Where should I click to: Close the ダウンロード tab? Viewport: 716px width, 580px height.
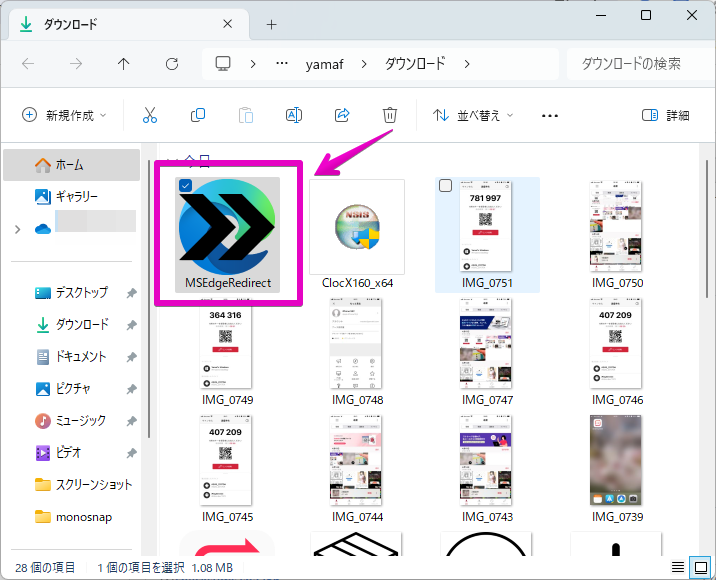coord(227,24)
